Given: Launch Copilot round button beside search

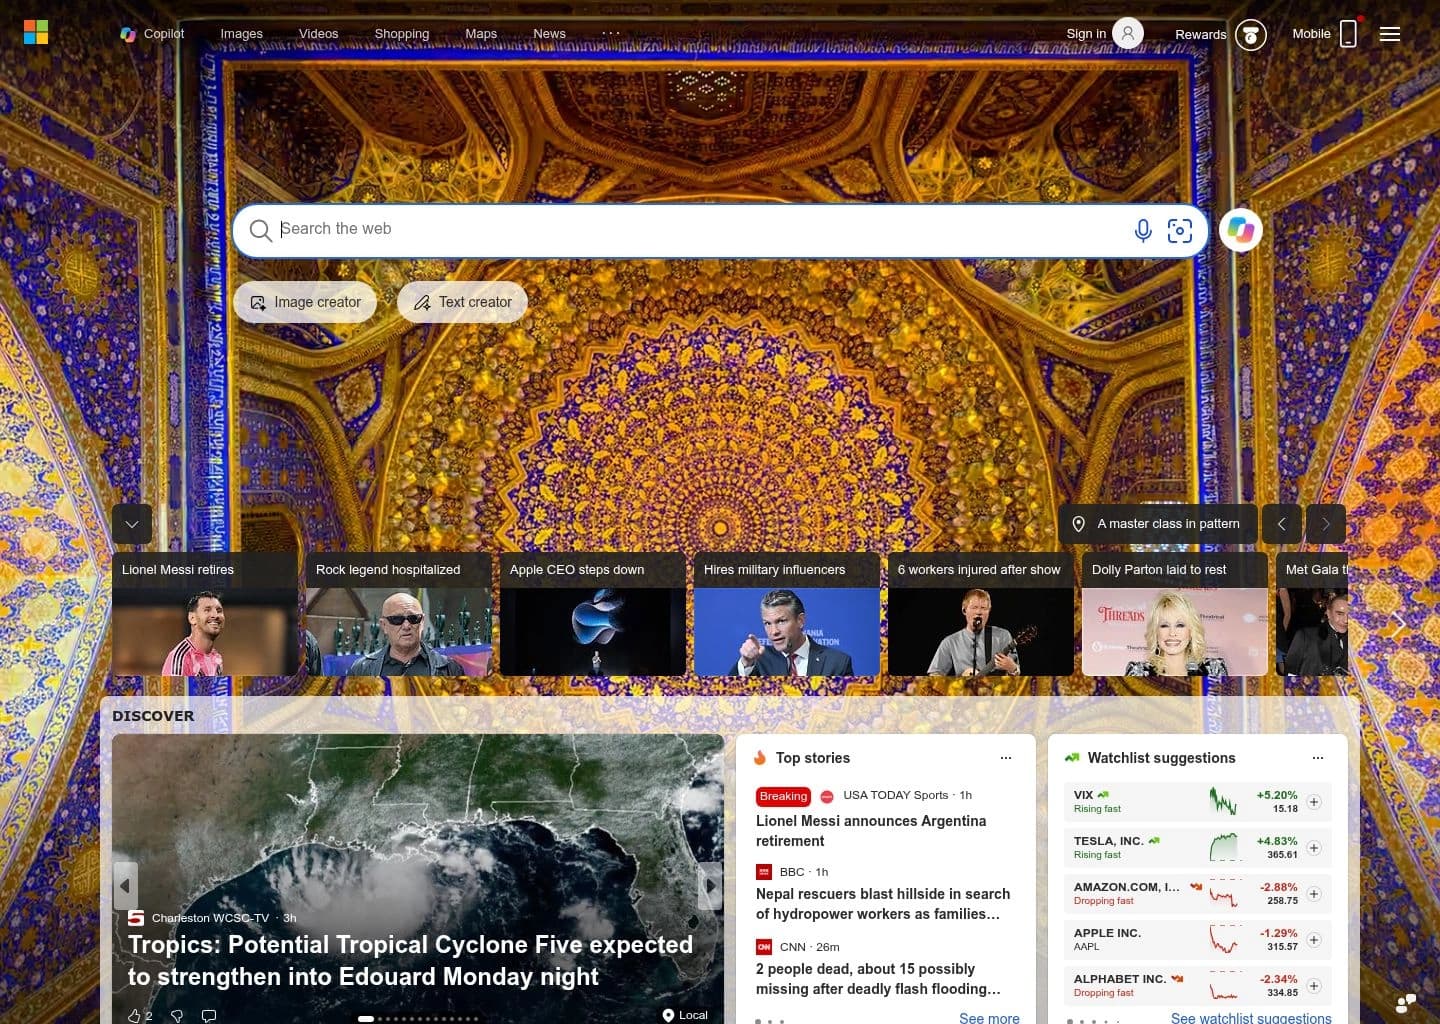Looking at the screenshot, I should (x=1241, y=230).
